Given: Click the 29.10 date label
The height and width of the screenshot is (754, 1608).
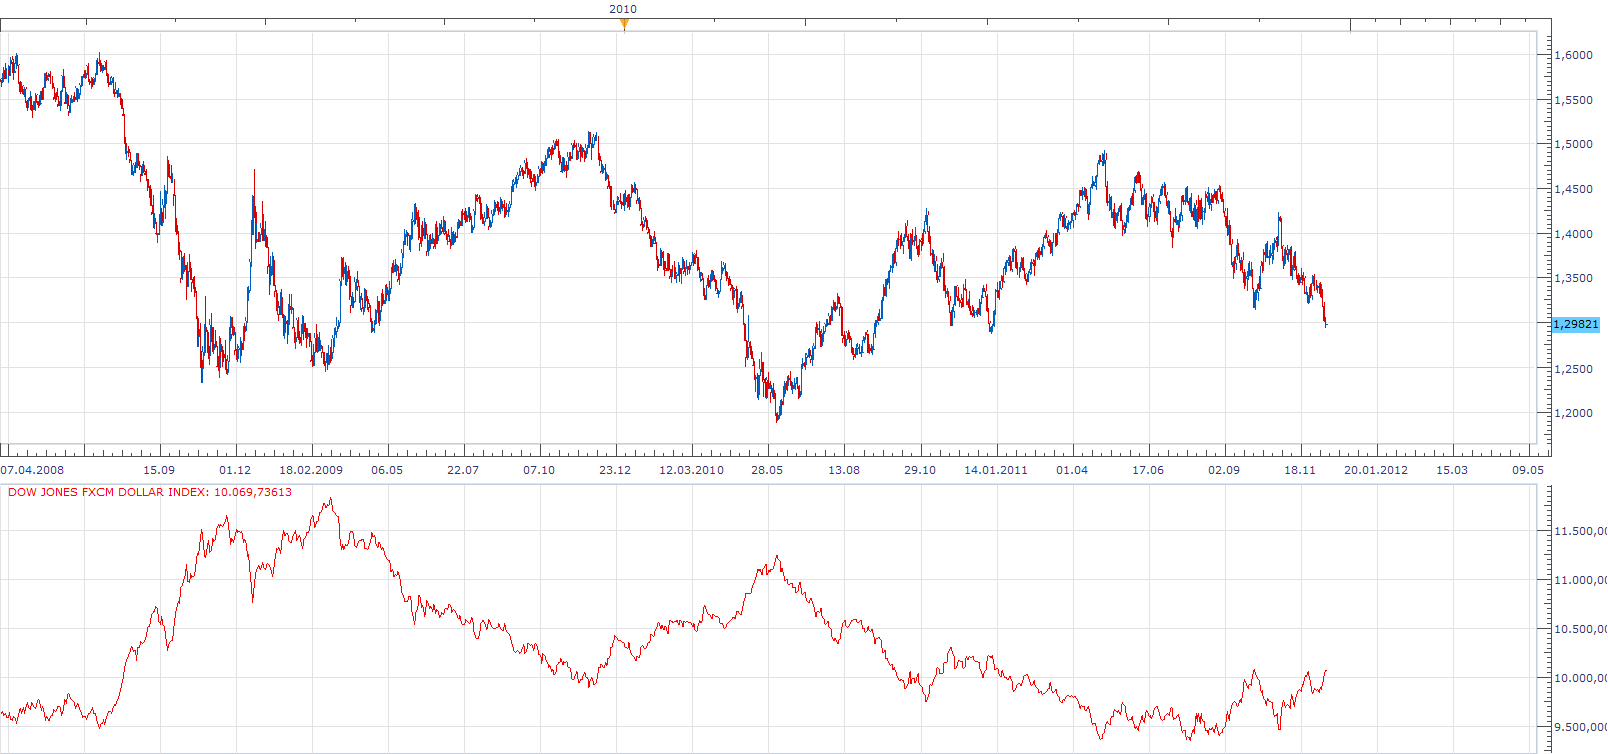Looking at the screenshot, I should pos(920,470).
